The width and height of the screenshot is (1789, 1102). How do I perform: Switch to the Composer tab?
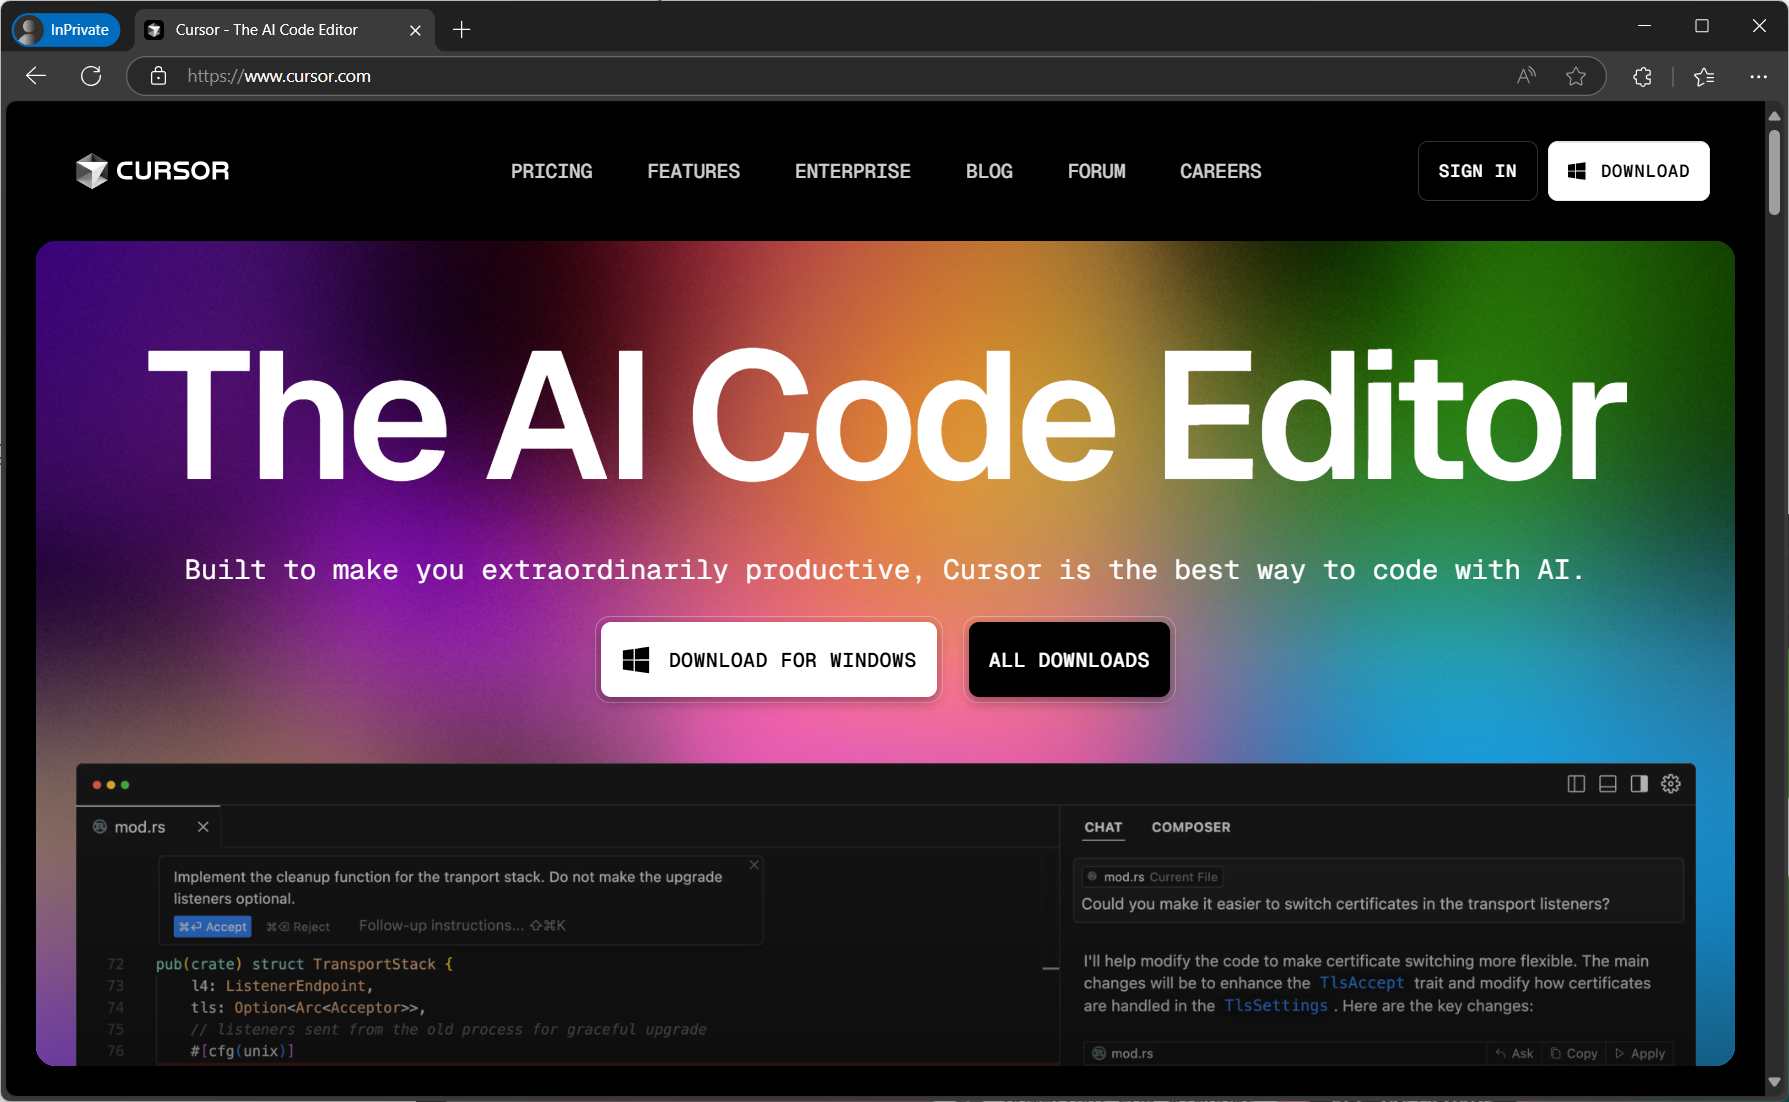coord(1191,827)
